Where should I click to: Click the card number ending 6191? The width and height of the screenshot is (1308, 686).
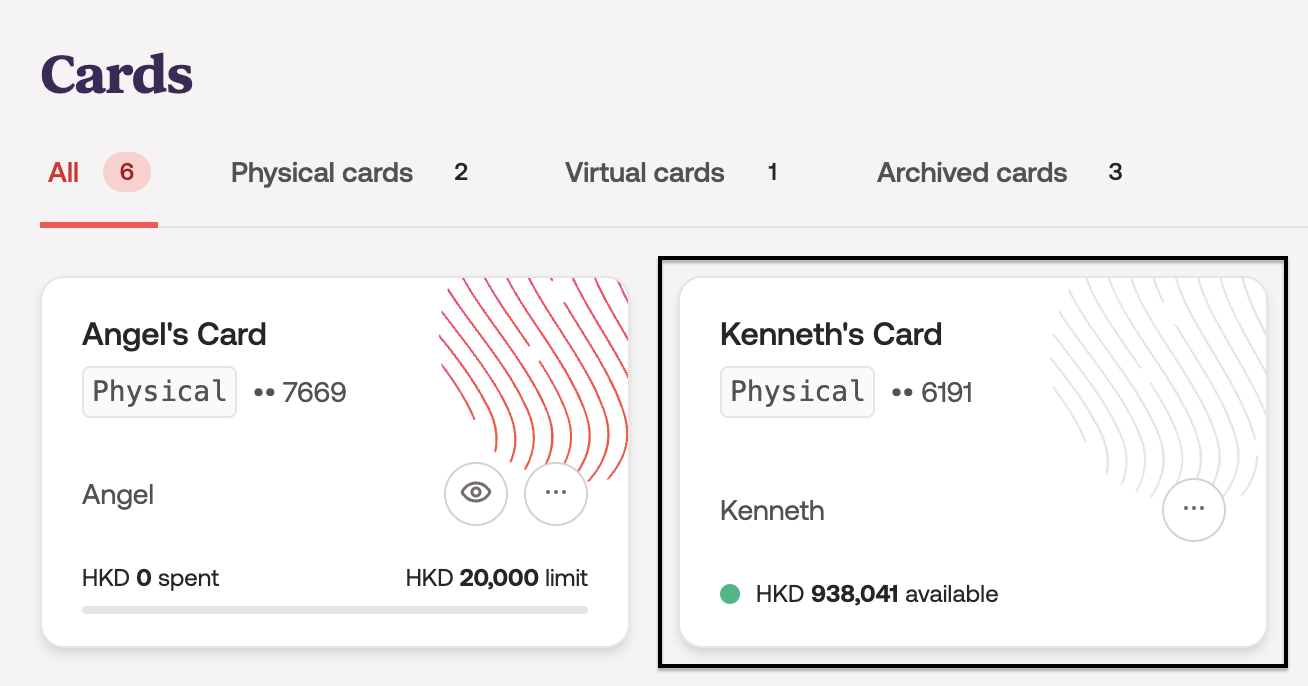pos(932,393)
